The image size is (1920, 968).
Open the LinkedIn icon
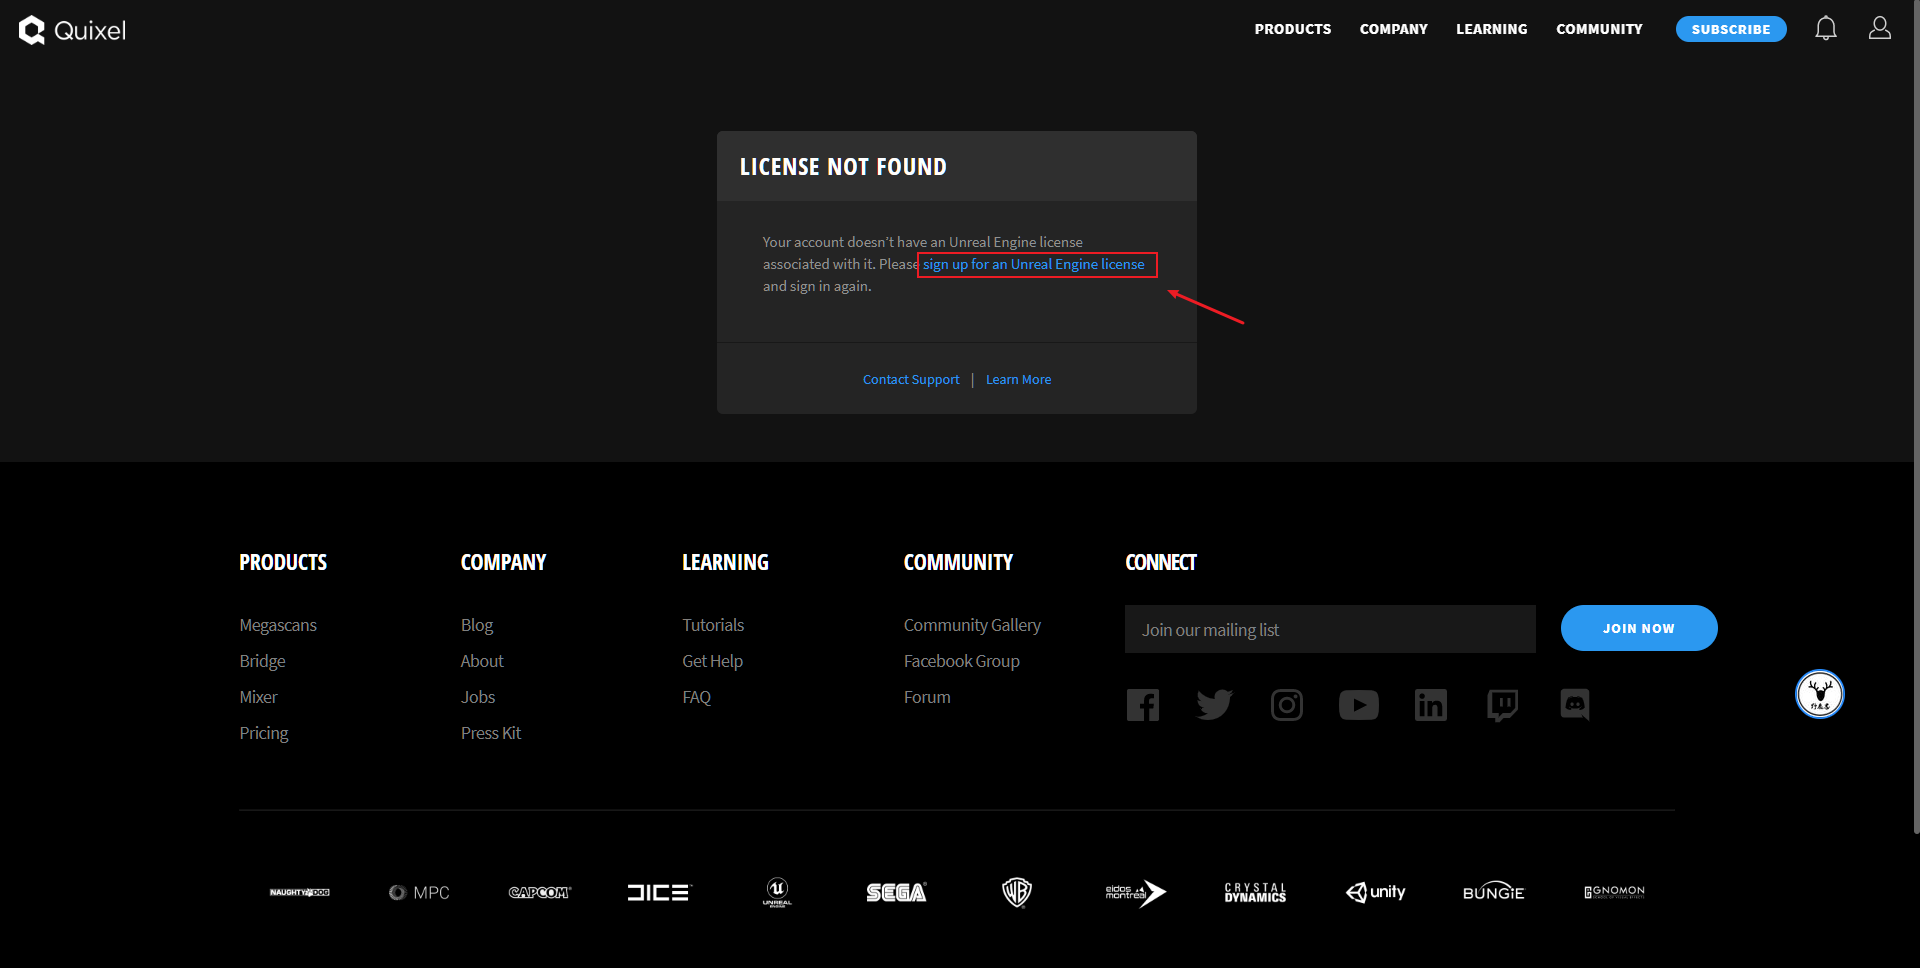1431,705
